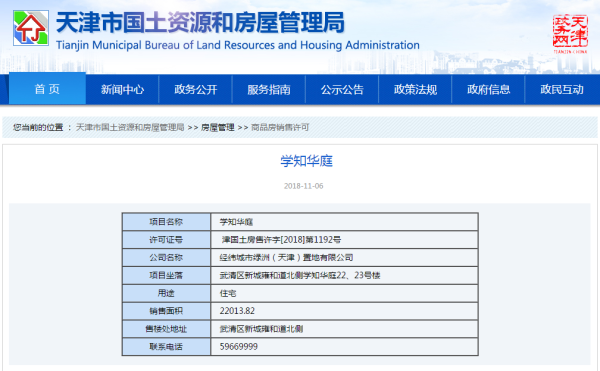Screen dimensions: 600x371
Task: Click breadcrumb link 房屋管理
Action: pos(218,127)
